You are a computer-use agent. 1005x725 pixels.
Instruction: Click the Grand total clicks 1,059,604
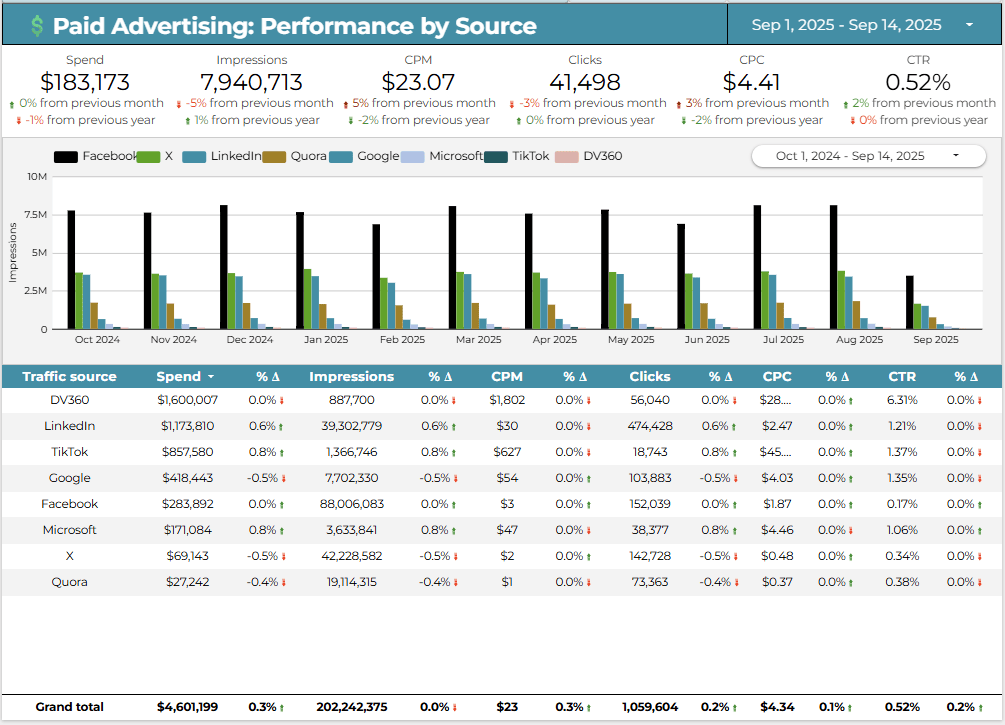650,707
